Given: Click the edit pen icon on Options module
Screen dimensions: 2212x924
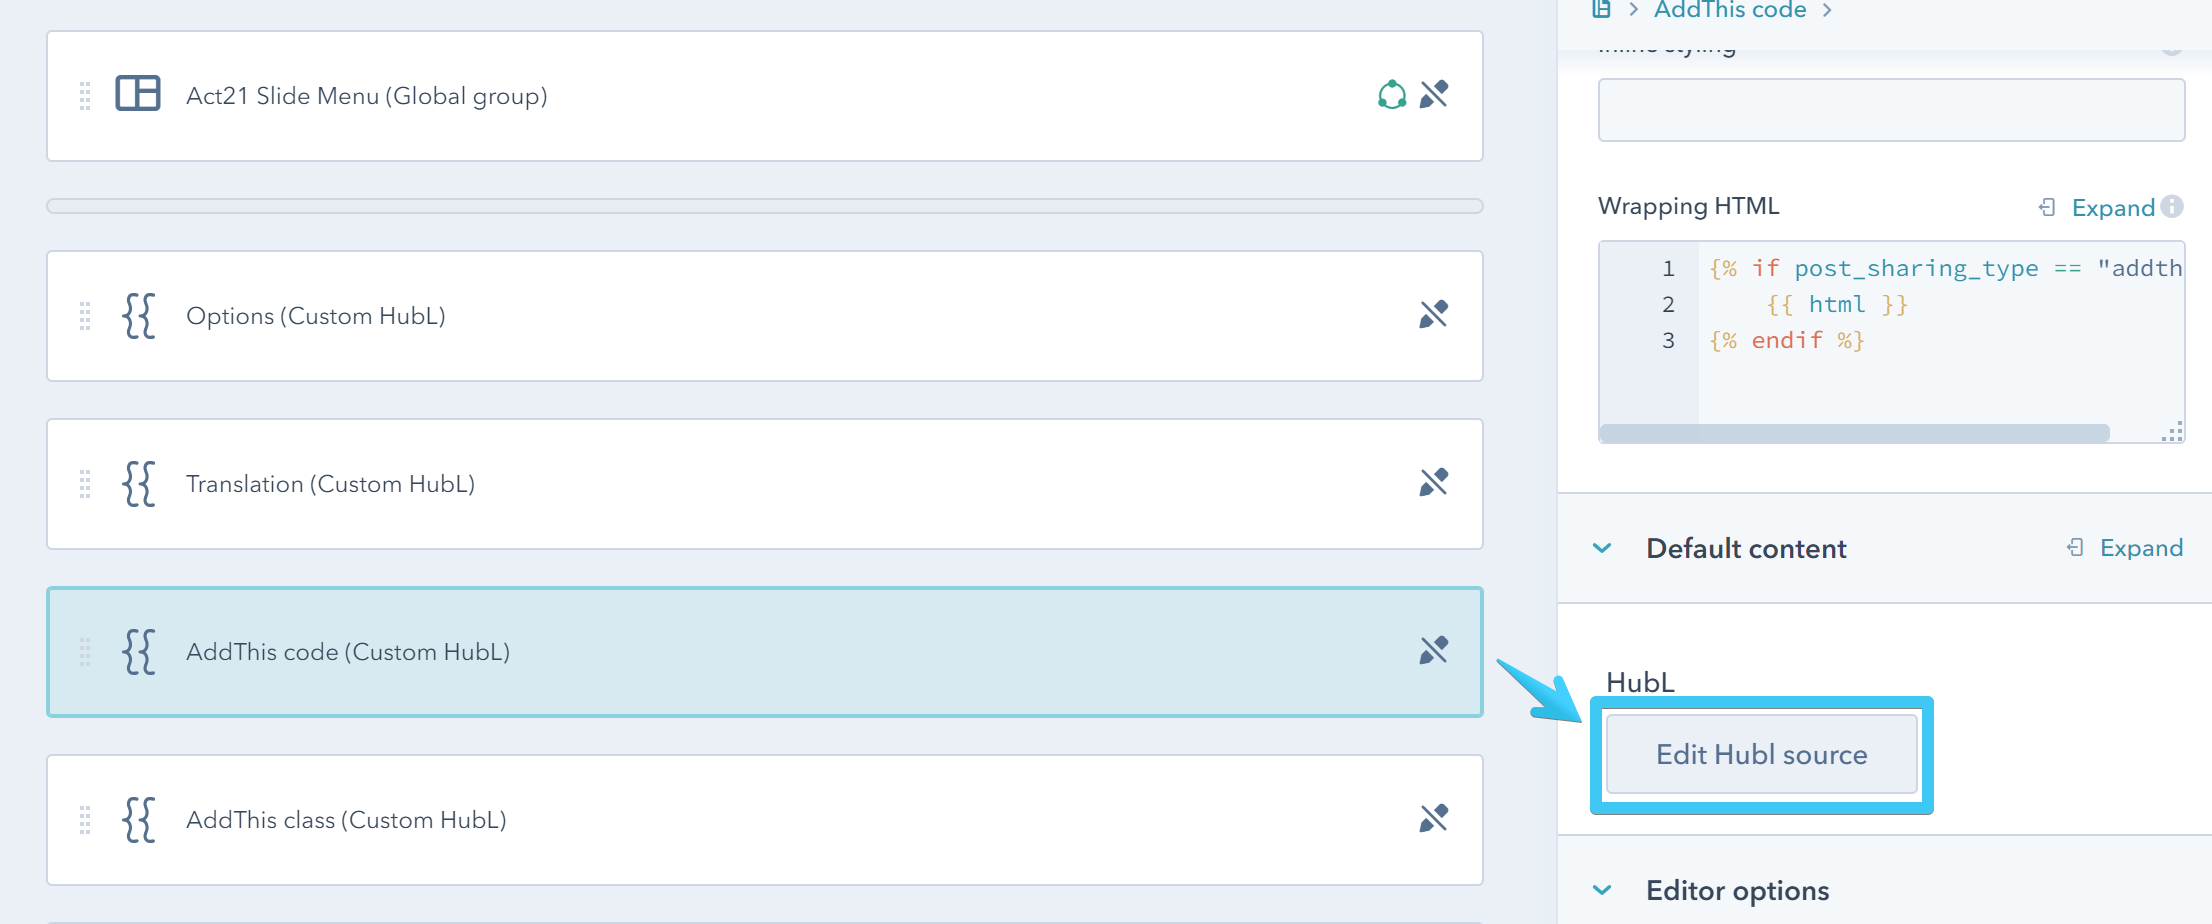Looking at the screenshot, I should 1435,314.
